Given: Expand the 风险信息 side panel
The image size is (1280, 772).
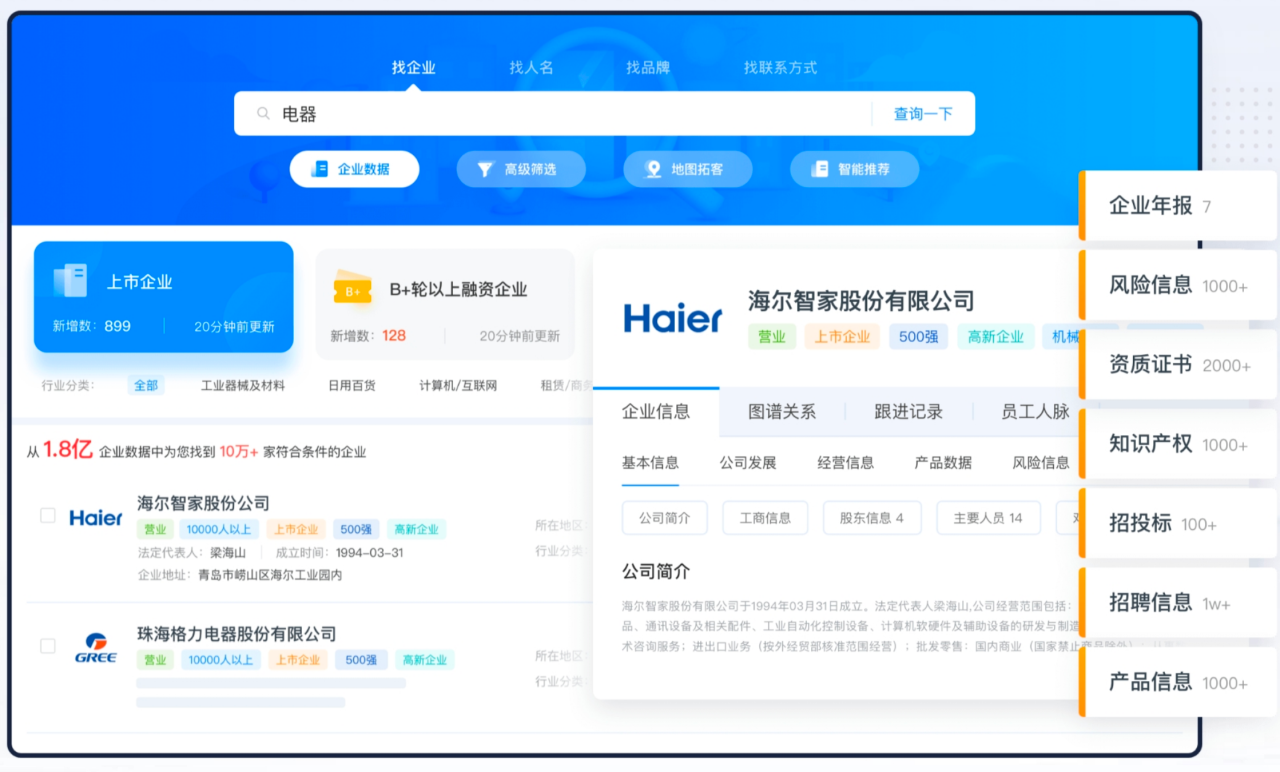Looking at the screenshot, I should (x=1178, y=285).
